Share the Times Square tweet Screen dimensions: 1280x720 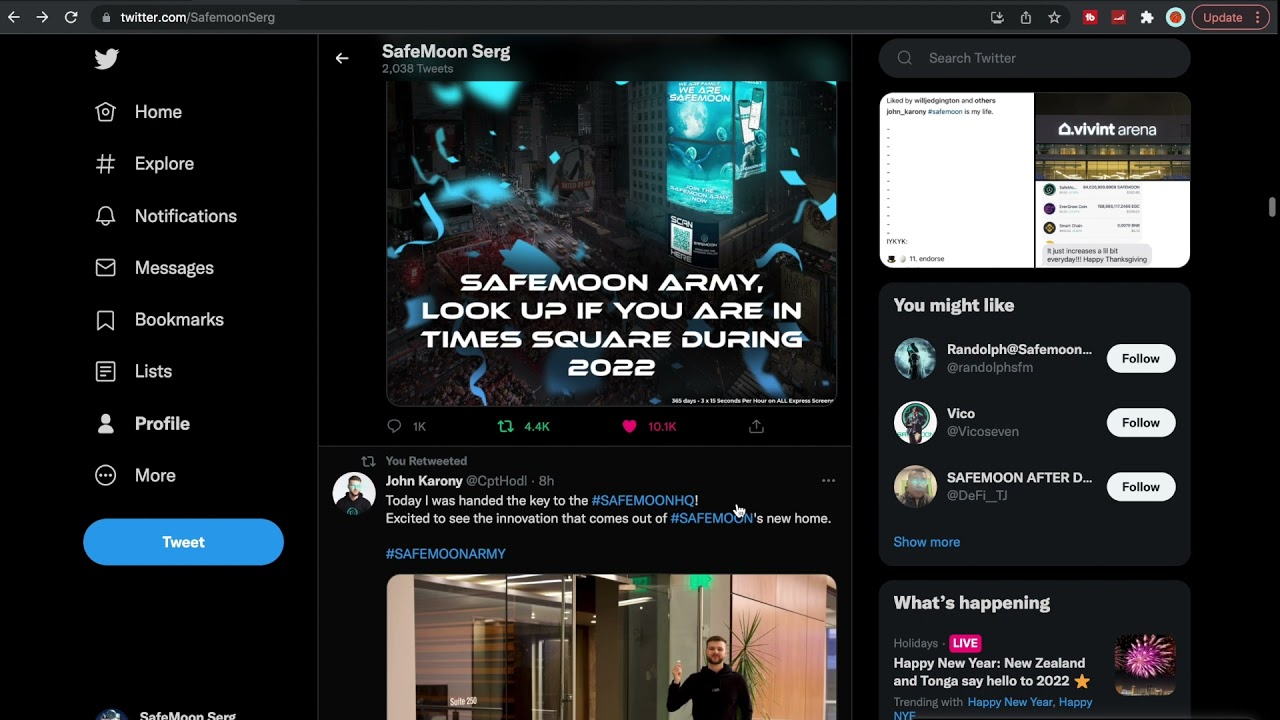(x=756, y=426)
